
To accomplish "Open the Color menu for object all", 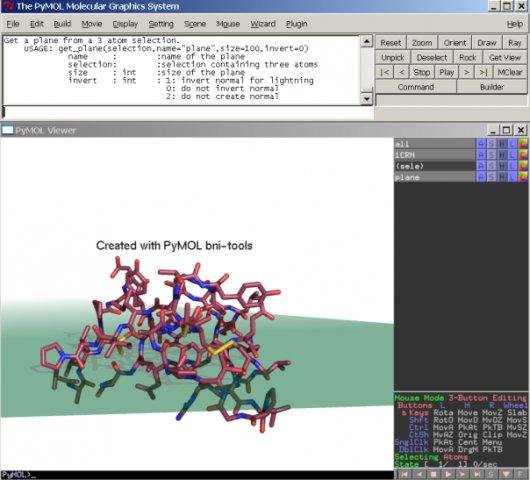I will (x=523, y=144).
